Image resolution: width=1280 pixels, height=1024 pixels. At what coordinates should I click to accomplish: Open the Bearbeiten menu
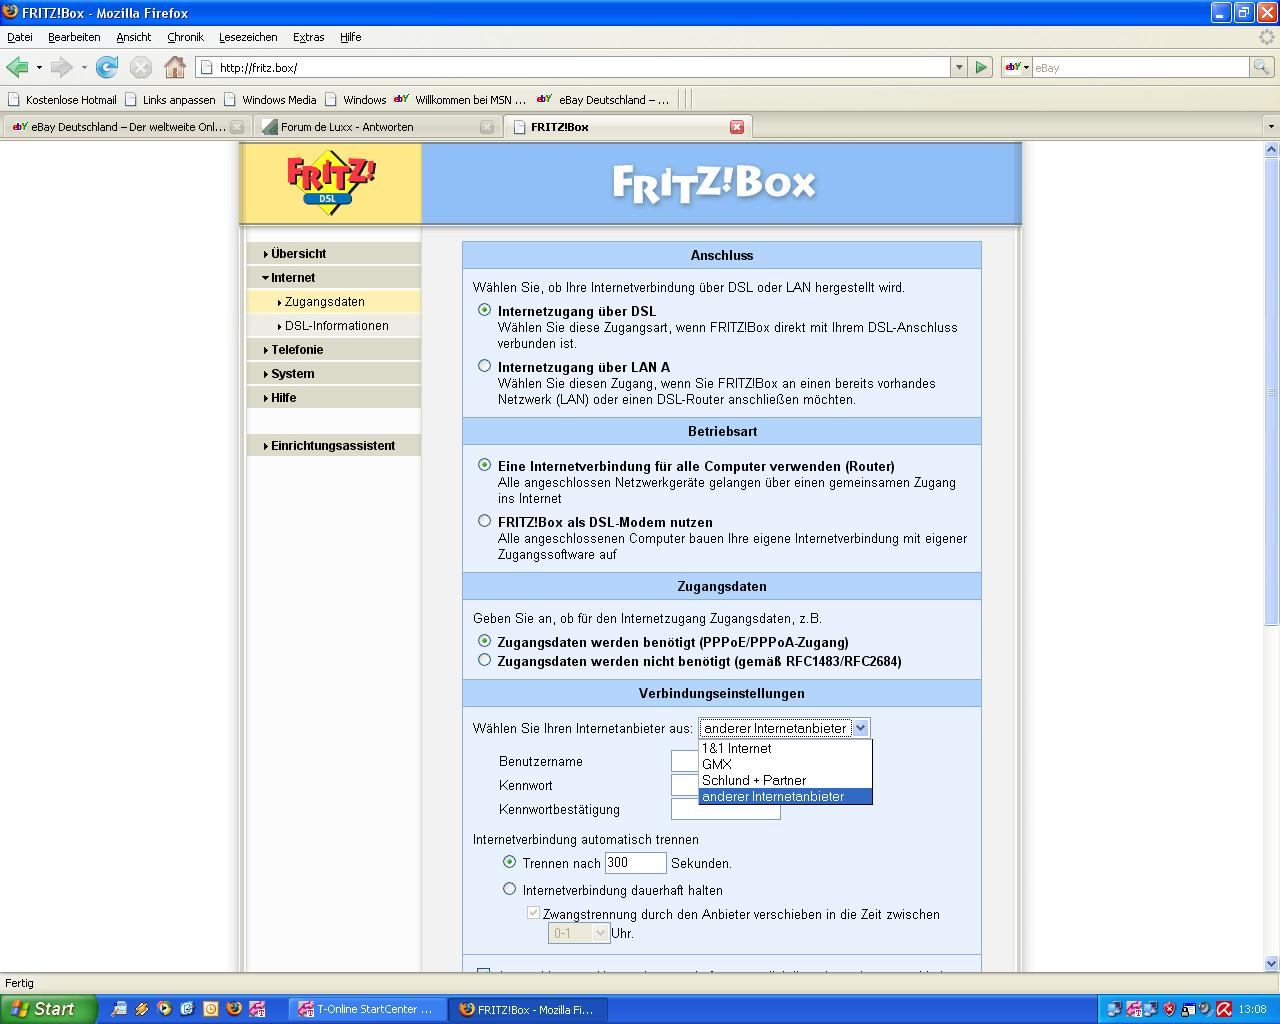pos(74,37)
